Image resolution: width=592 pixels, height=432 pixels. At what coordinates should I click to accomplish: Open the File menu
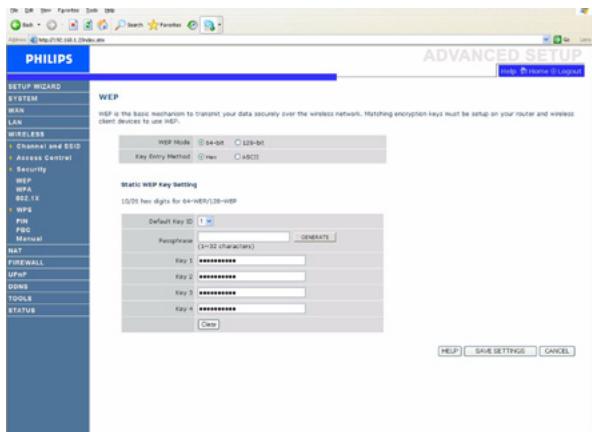point(14,10)
